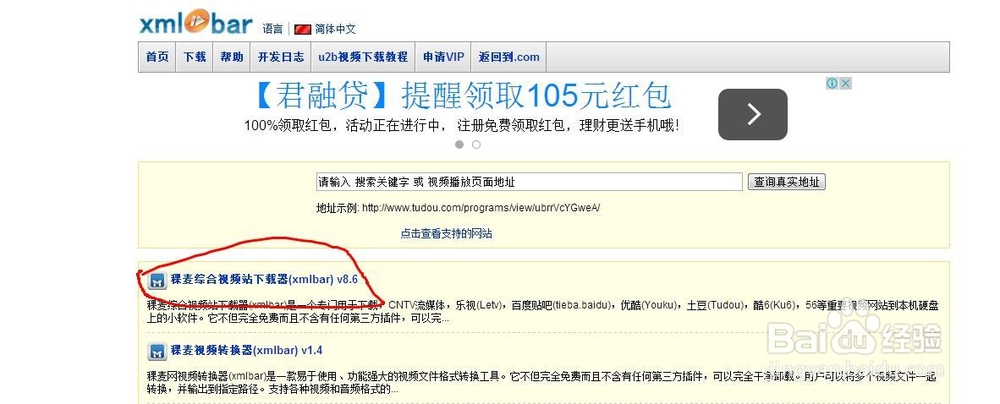Select the first ad carousel dot
This screenshot has height=404, width=1000.
click(459, 145)
